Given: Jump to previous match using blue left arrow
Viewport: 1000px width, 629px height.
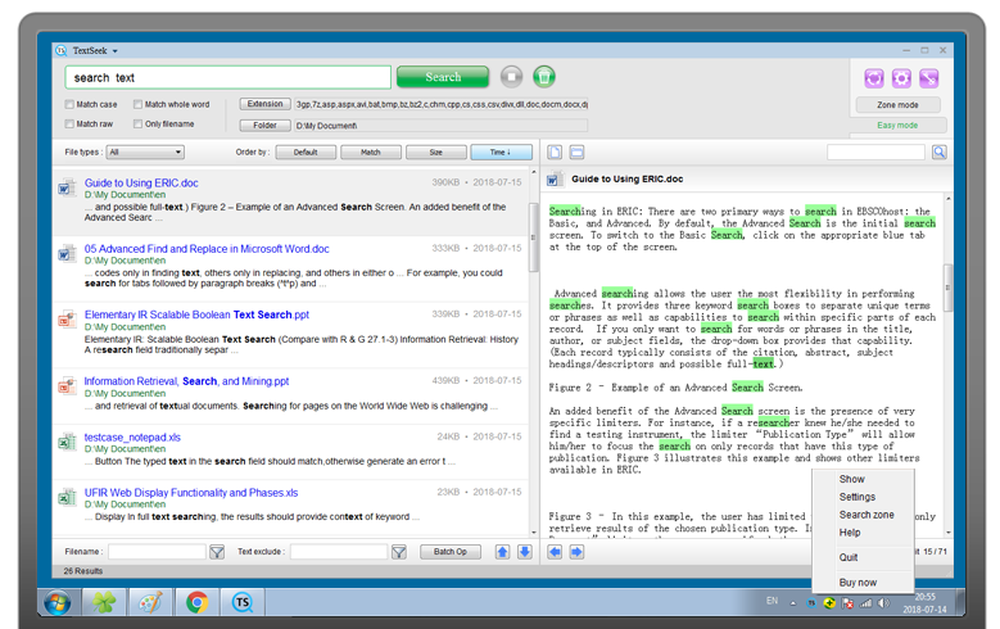Looking at the screenshot, I should coord(555,552).
